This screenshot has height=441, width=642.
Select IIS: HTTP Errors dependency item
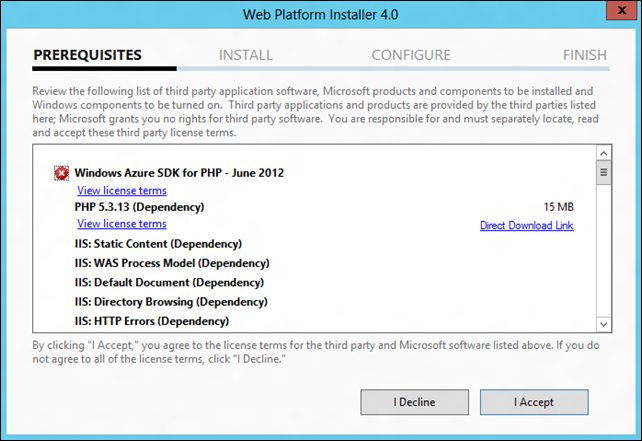pos(152,321)
